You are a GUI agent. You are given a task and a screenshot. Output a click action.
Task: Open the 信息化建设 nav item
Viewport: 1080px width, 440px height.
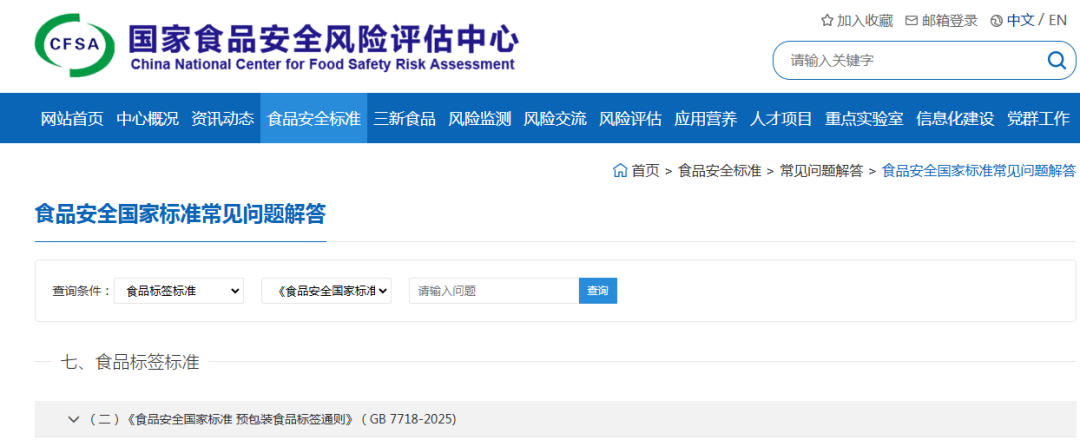click(955, 118)
